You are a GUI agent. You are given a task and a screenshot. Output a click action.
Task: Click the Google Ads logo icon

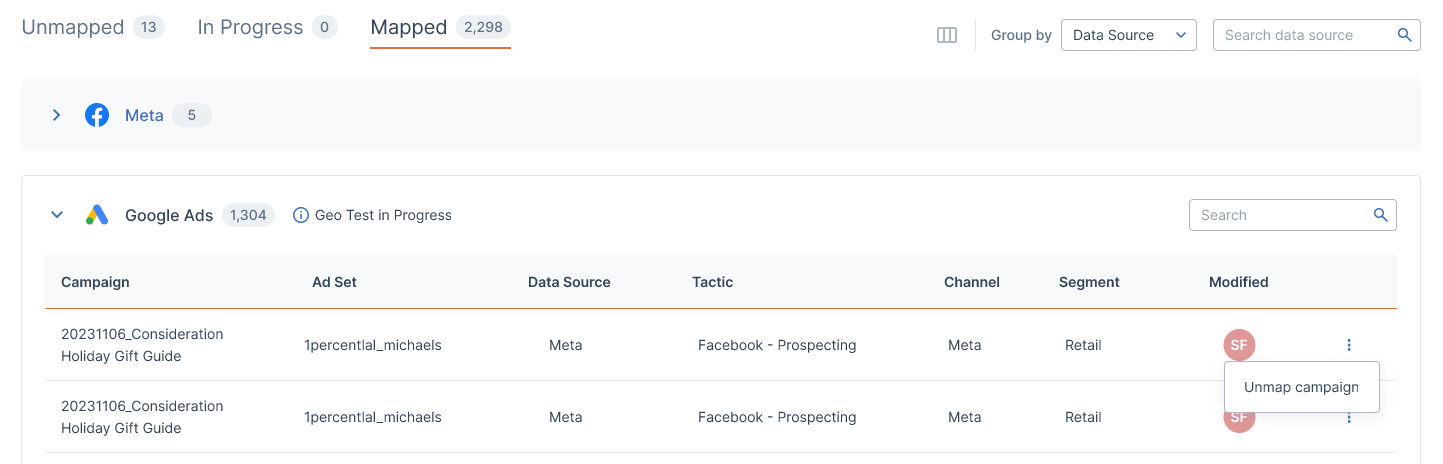[97, 215]
